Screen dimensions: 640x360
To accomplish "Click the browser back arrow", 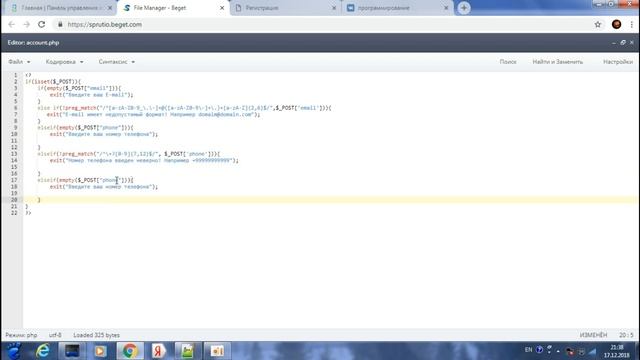I will [11, 24].
